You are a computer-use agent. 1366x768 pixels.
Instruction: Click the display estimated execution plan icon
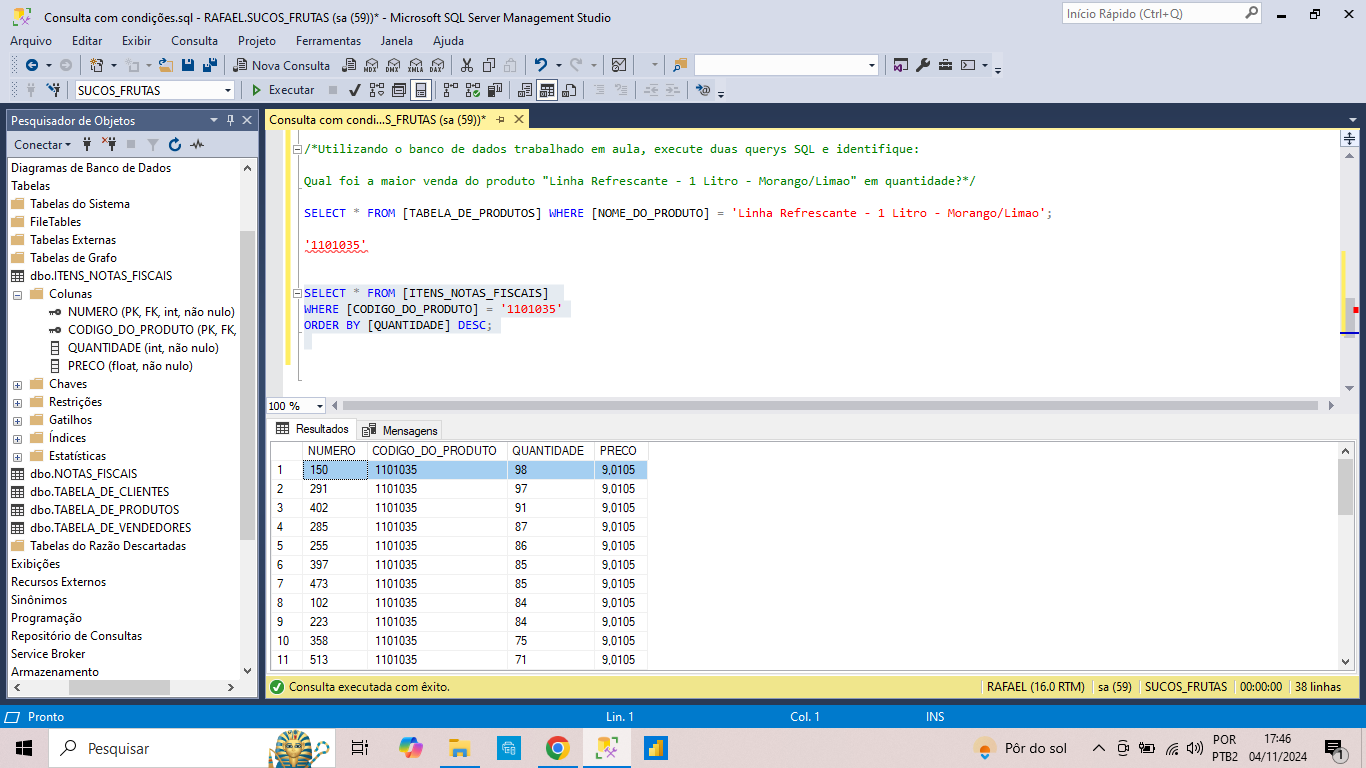[377, 90]
